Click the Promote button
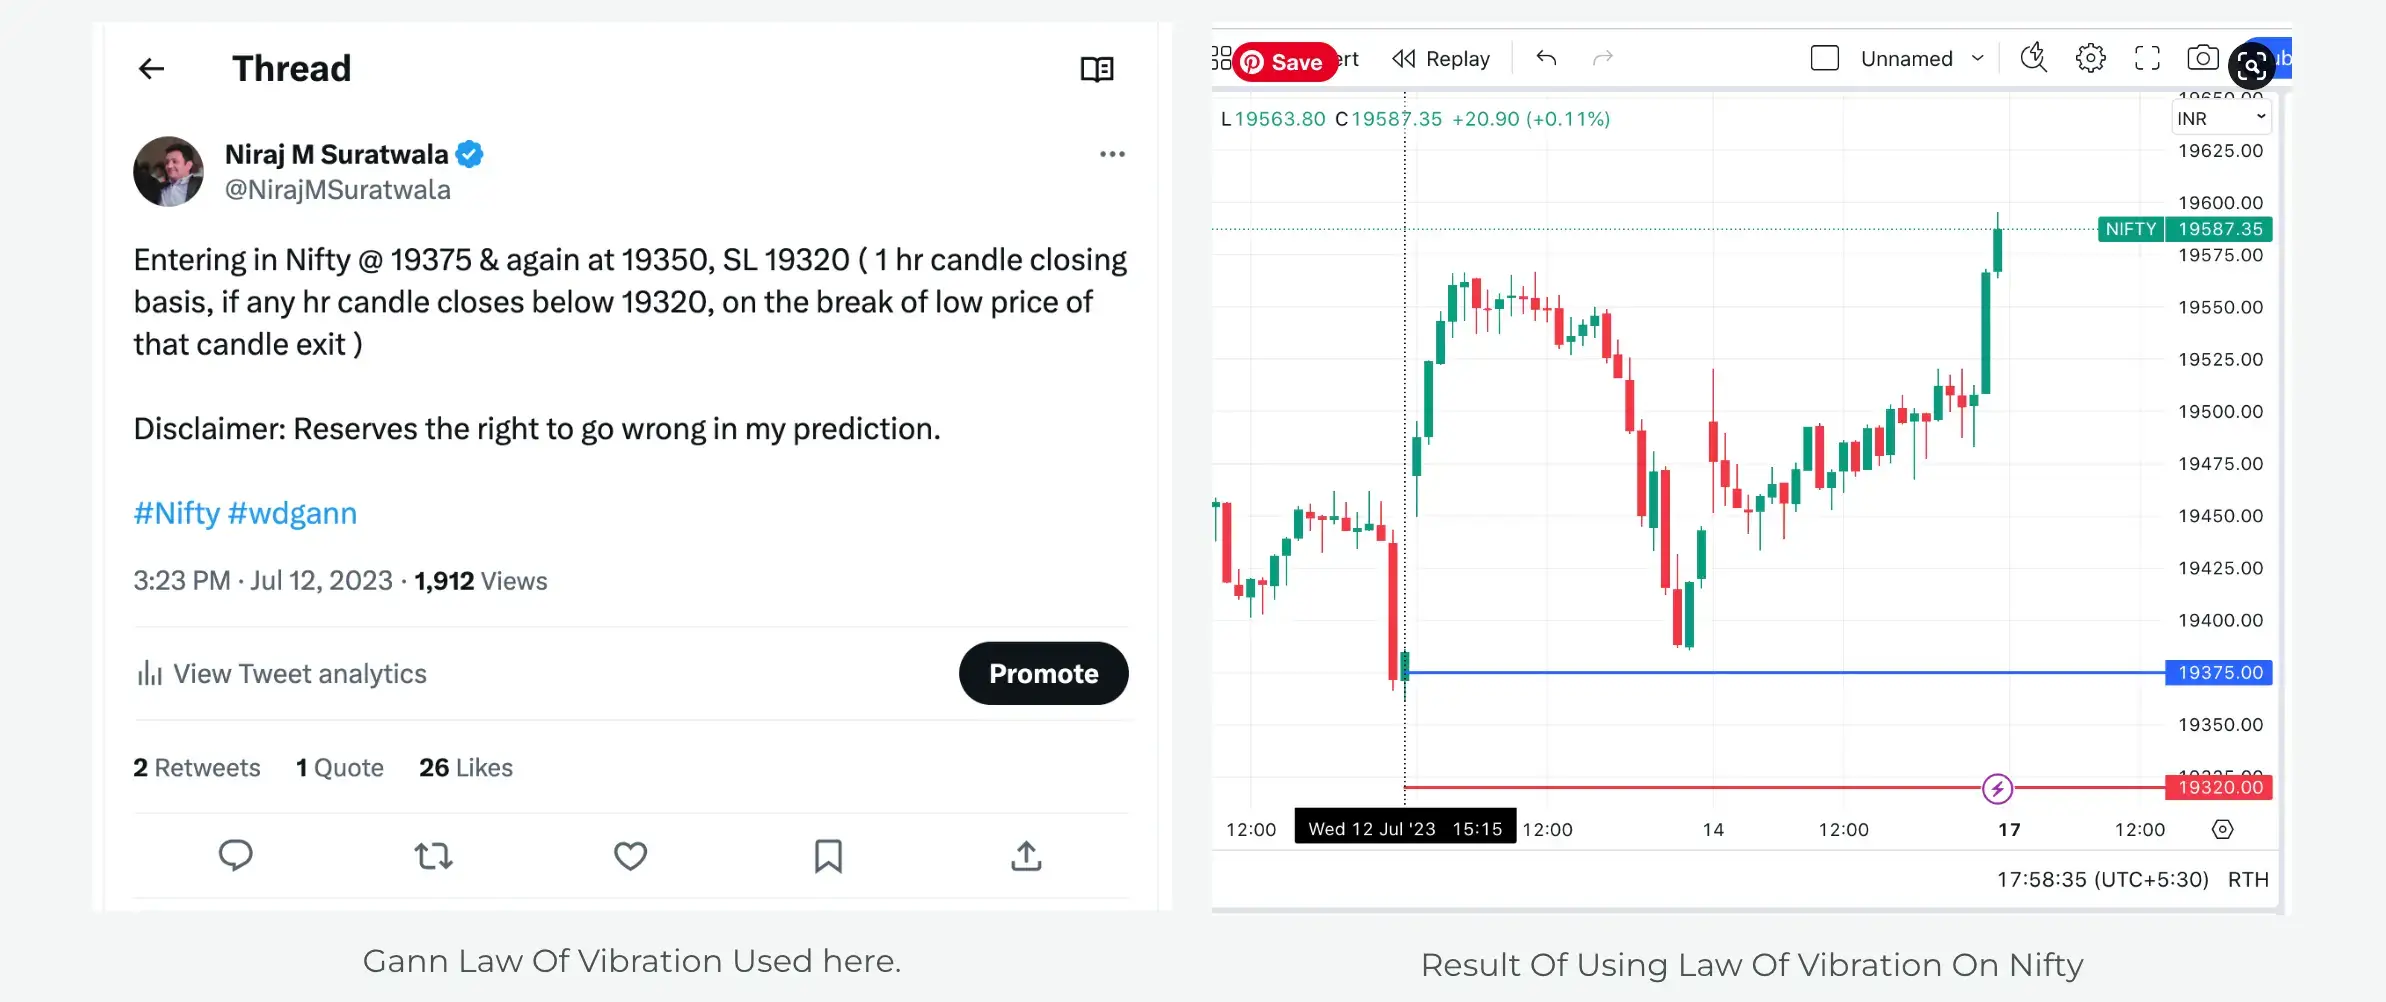 point(1043,673)
